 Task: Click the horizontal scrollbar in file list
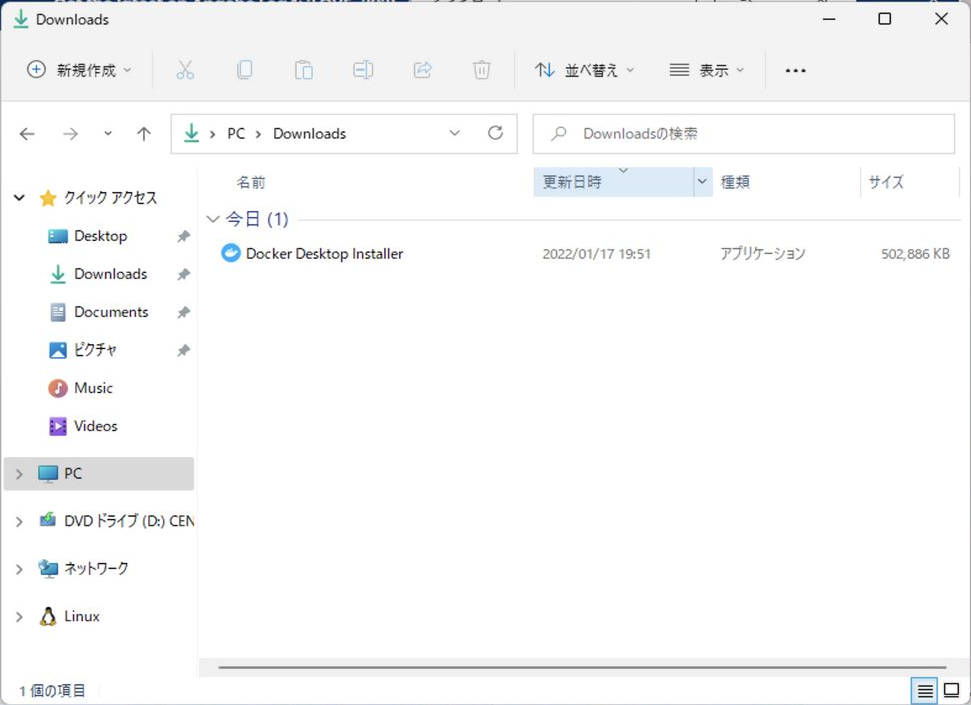click(x=582, y=667)
